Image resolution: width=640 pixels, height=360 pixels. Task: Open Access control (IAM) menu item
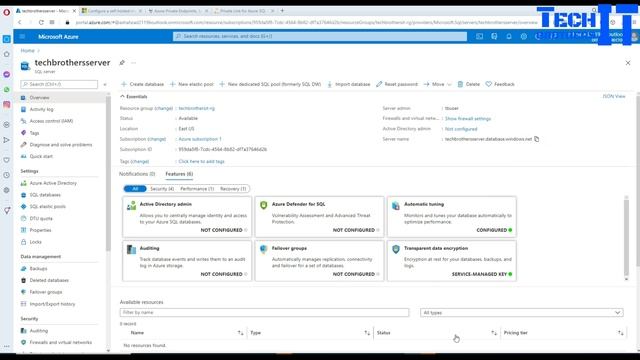(51, 121)
